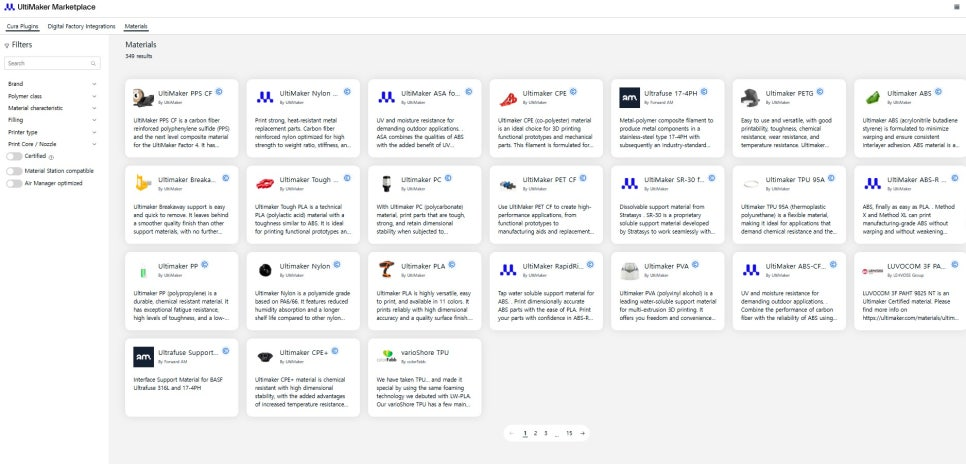Screen dimensions: 966x464
Task: Click the UltiMaker Marketplace logo
Action: point(50,7)
